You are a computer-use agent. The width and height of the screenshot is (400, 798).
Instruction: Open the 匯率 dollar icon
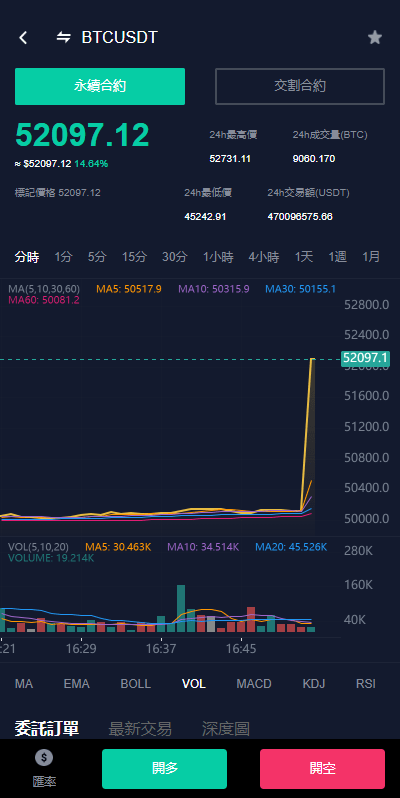point(44,758)
